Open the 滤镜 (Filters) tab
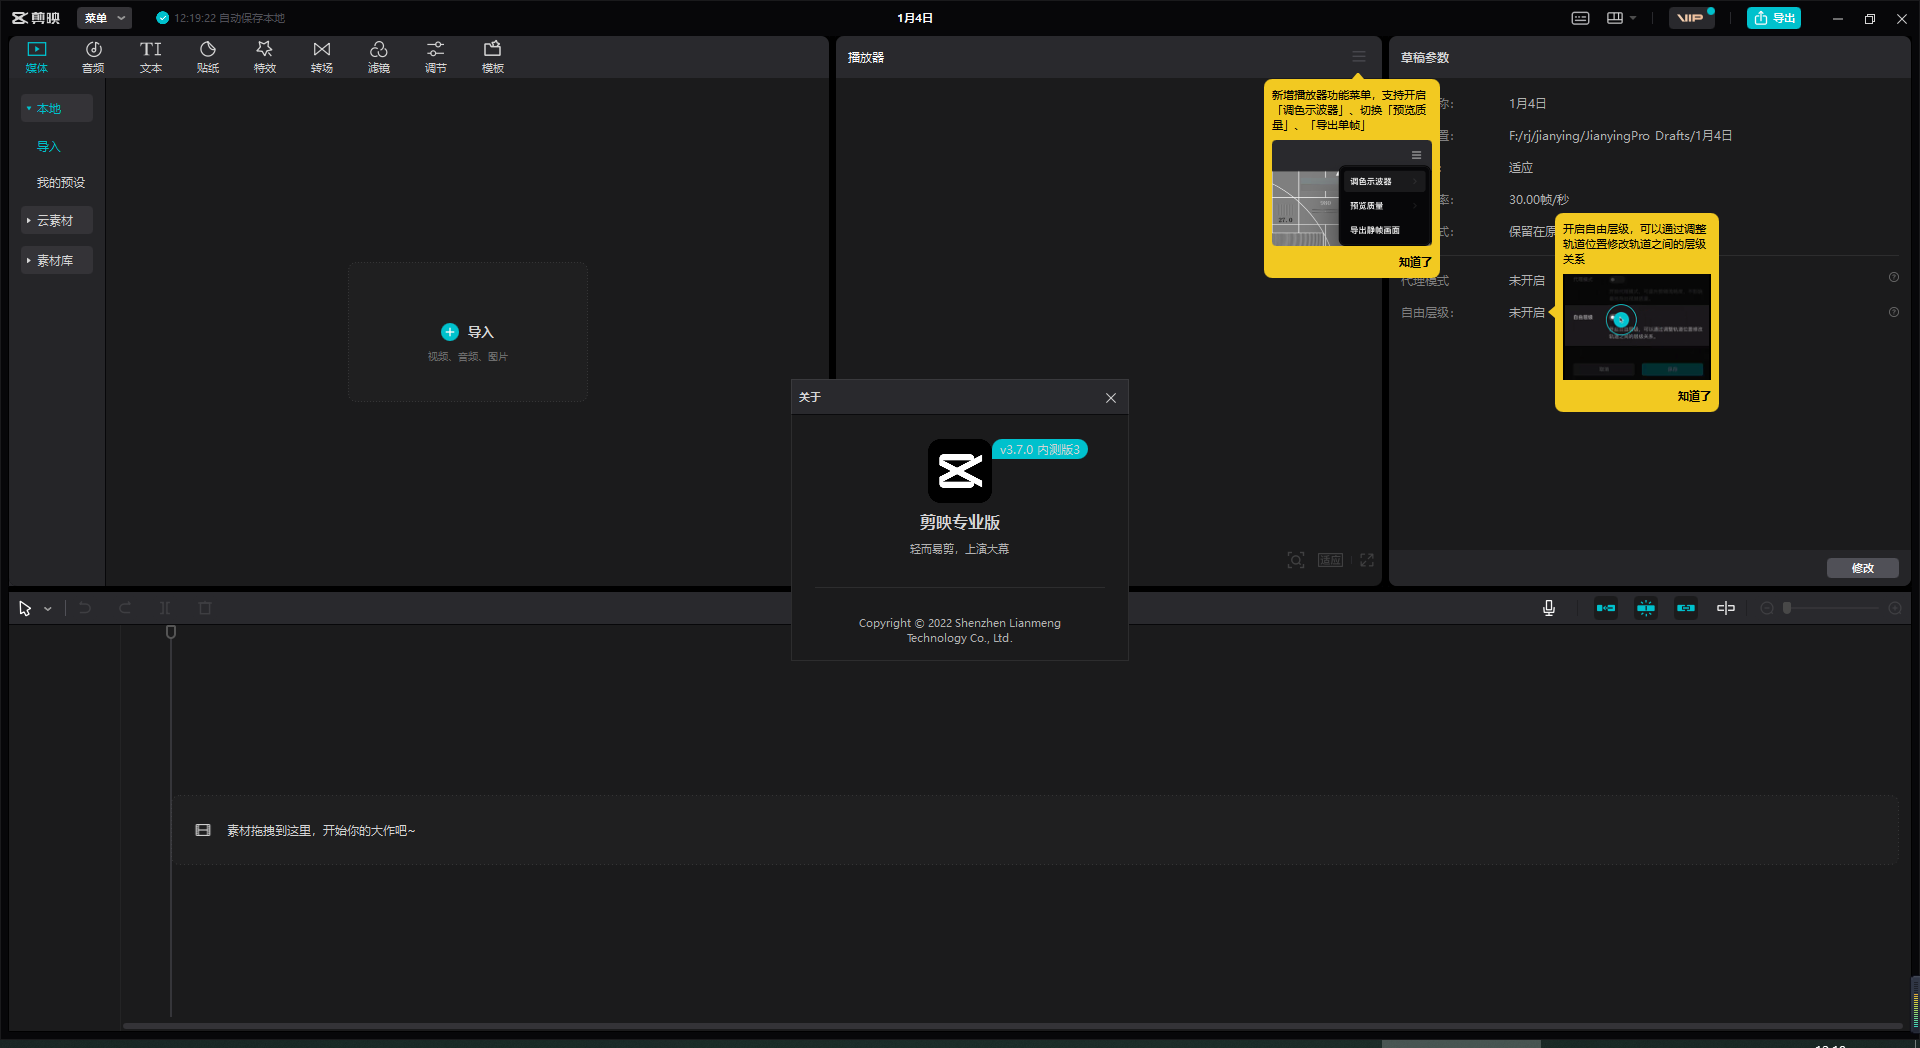Viewport: 1920px width, 1048px height. tap(379, 57)
